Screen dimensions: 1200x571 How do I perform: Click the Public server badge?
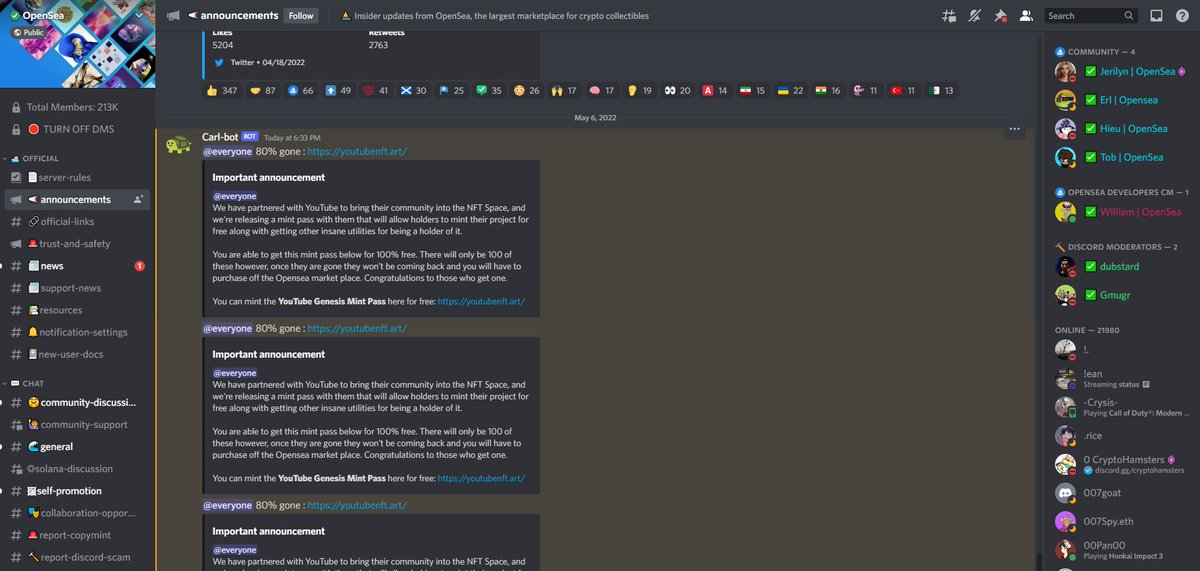(30, 32)
